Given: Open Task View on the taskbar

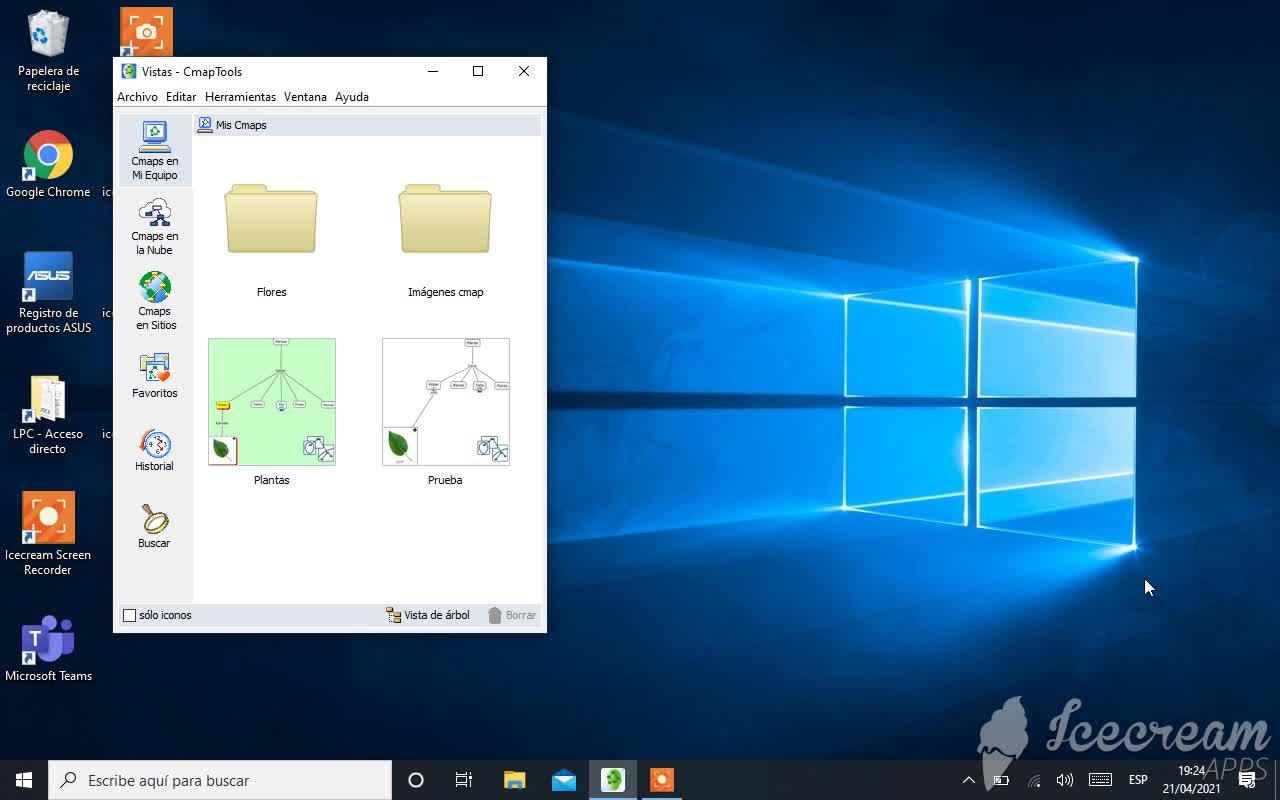Looking at the screenshot, I should (x=464, y=780).
